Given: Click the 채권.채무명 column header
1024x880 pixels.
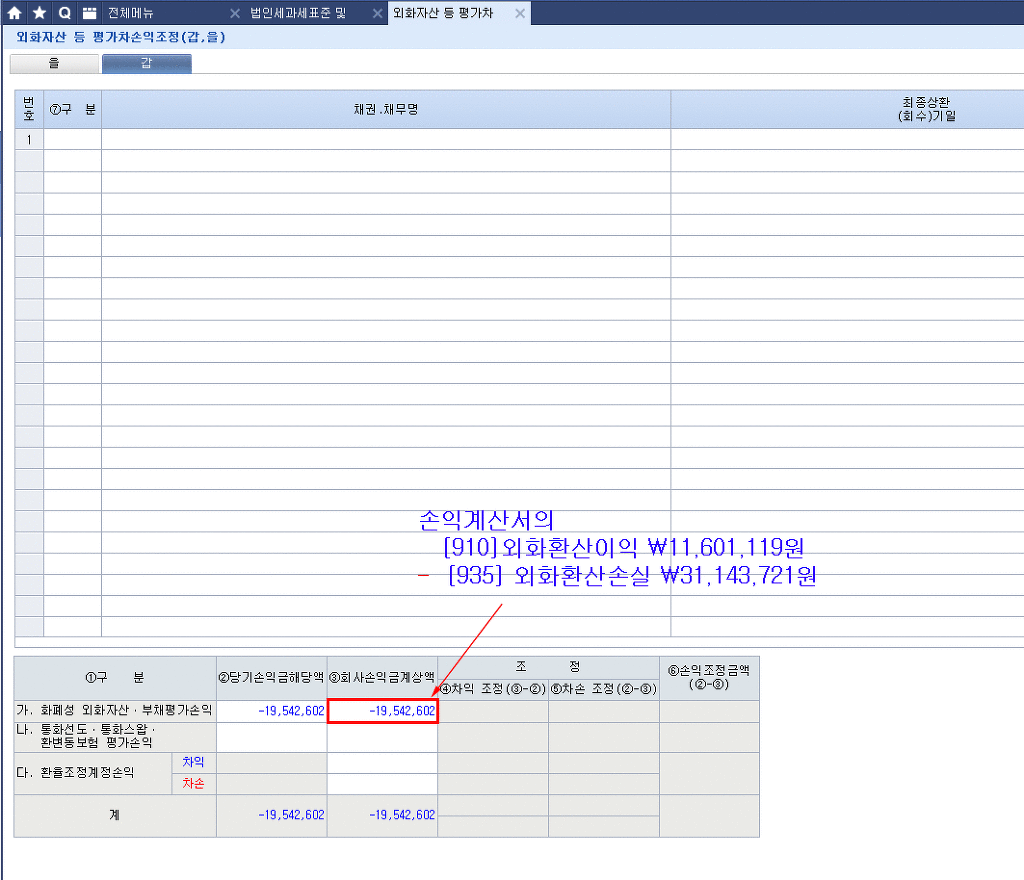Looking at the screenshot, I should 386,110.
